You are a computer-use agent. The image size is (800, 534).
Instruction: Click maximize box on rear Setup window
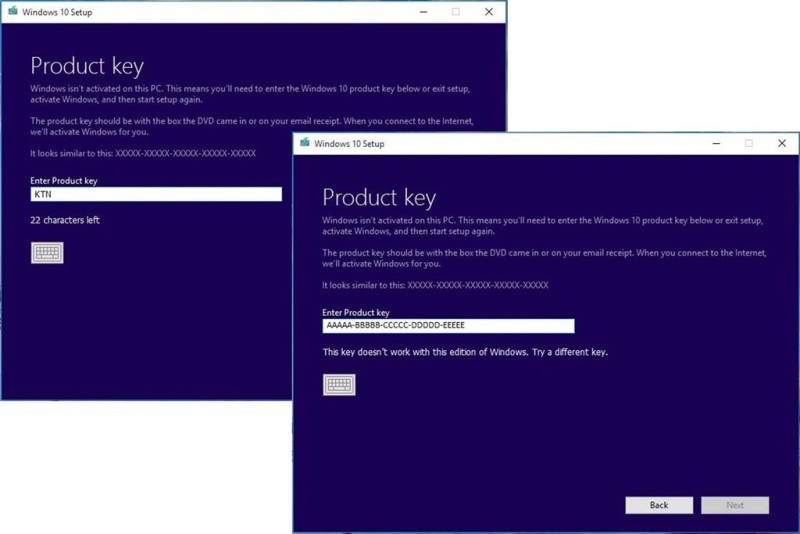point(456,12)
